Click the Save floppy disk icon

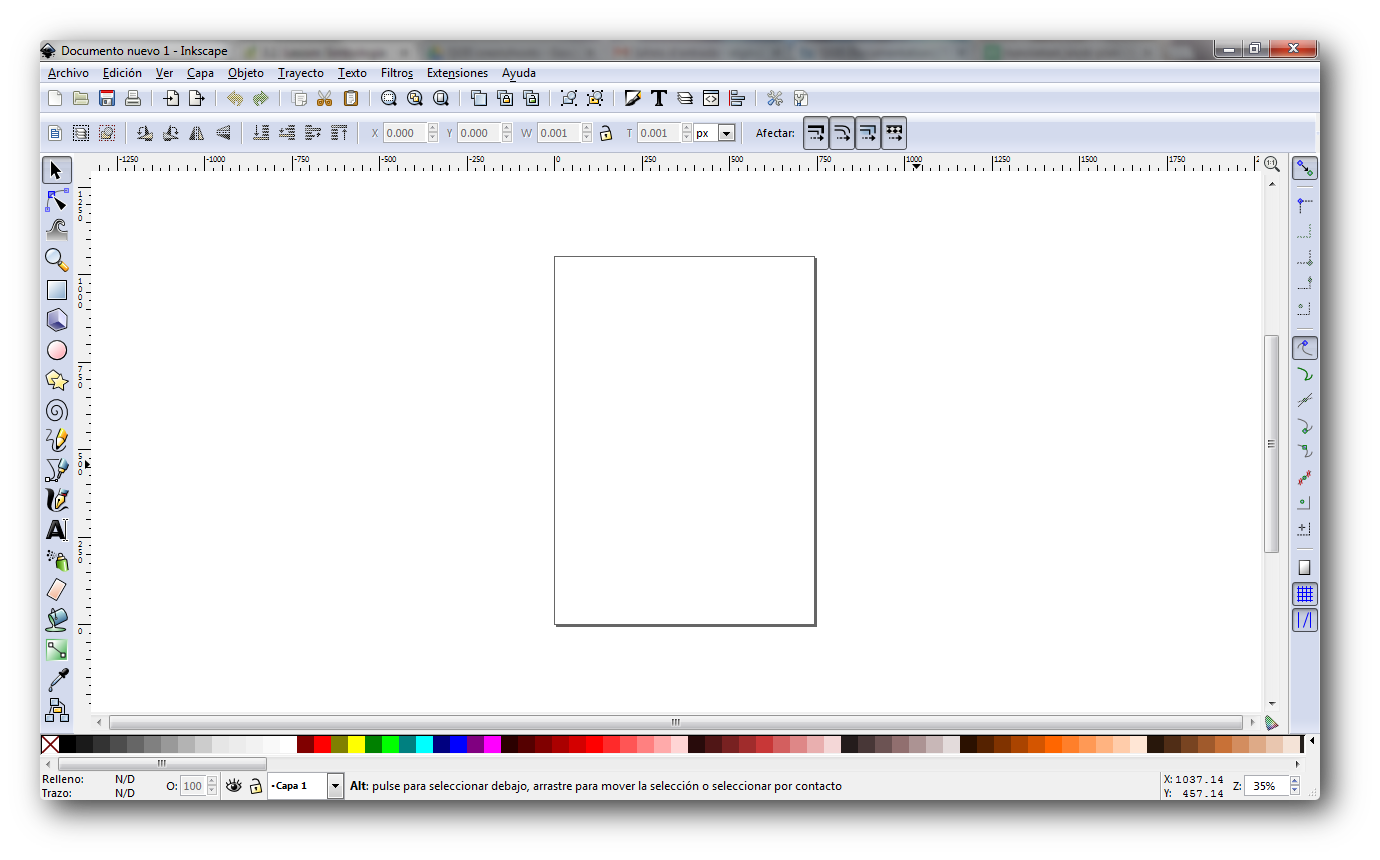coord(106,98)
